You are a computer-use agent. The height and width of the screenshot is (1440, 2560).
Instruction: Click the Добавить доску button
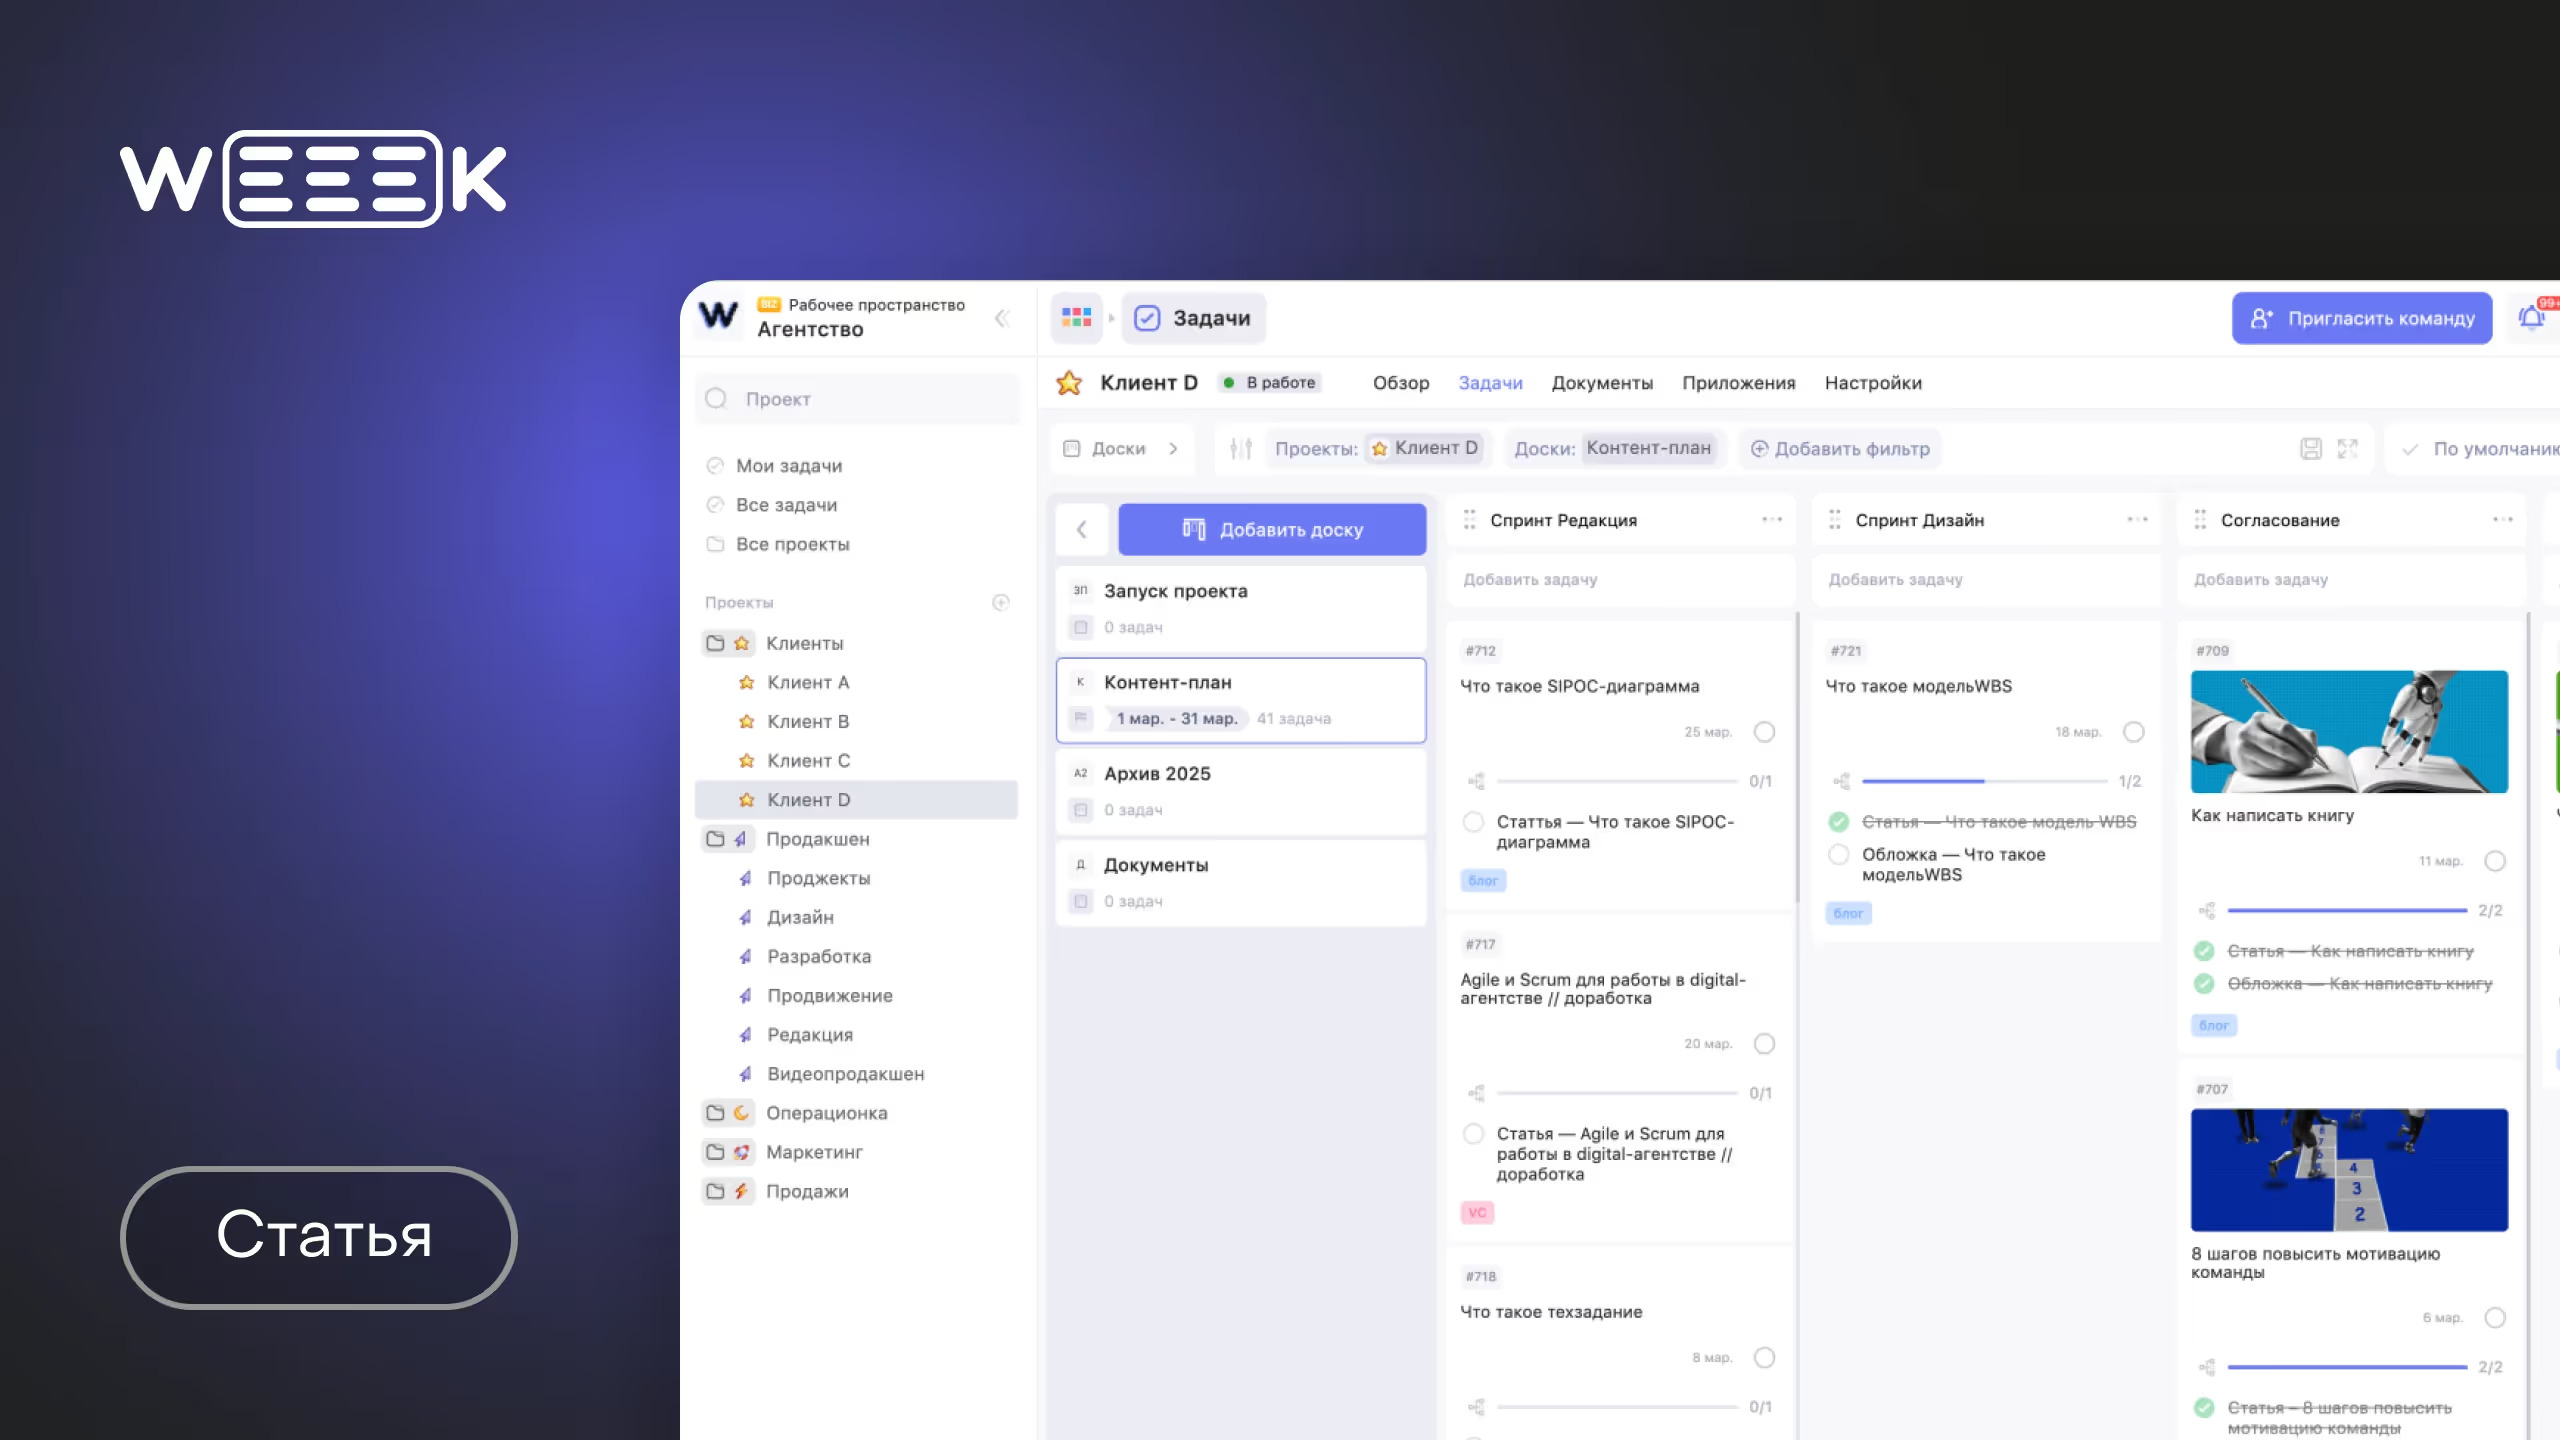click(1271, 530)
